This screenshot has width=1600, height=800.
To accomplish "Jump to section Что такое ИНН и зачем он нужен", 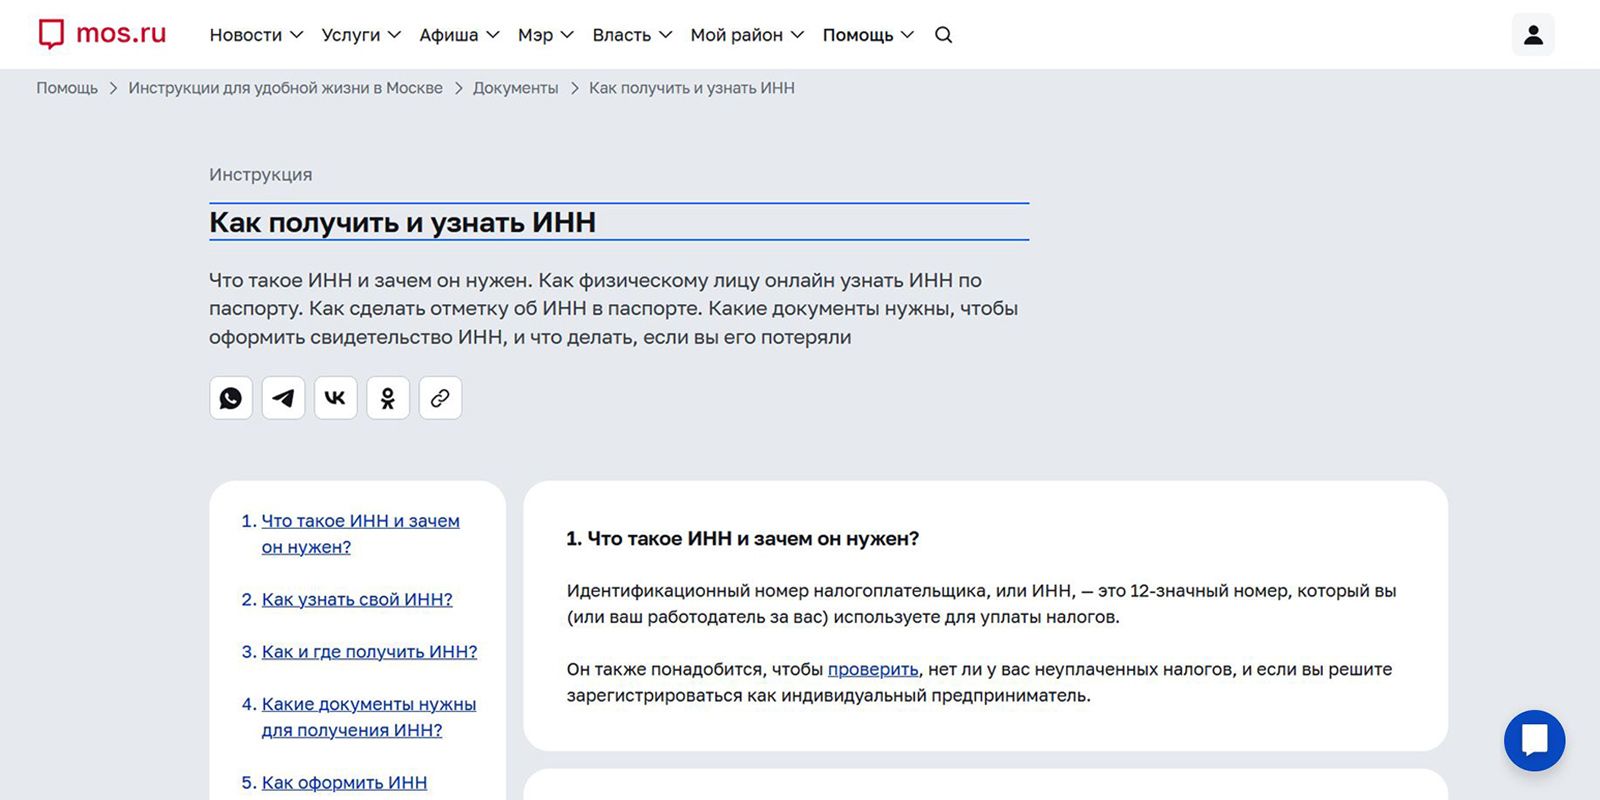I will [x=360, y=534].
